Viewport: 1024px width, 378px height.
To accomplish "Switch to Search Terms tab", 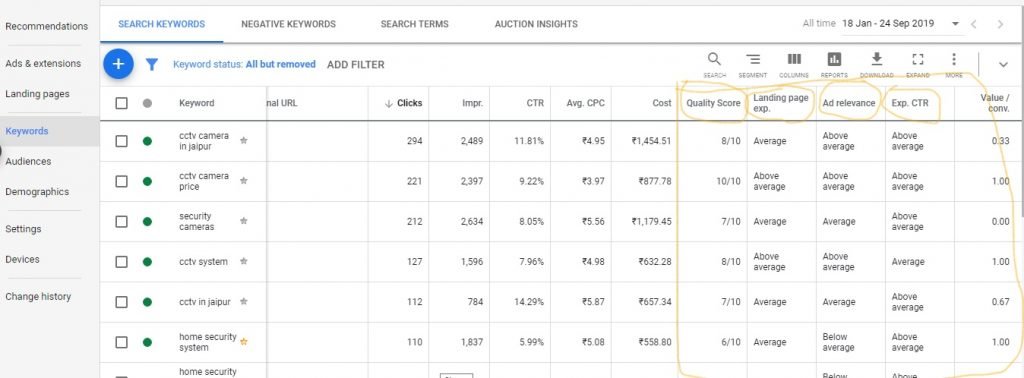I will pyautogui.click(x=415, y=24).
